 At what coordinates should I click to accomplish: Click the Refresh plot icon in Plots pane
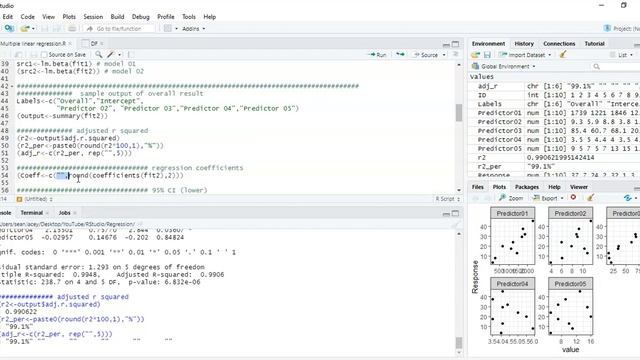click(x=628, y=198)
